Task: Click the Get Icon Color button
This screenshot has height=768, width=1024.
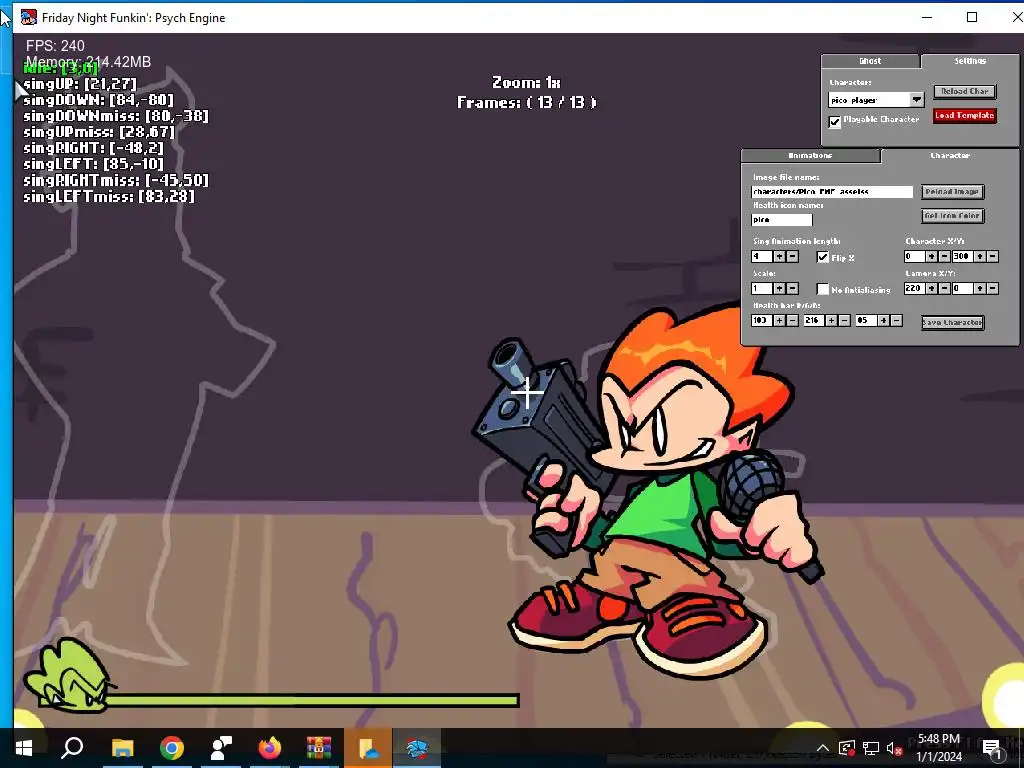Action: click(x=952, y=216)
